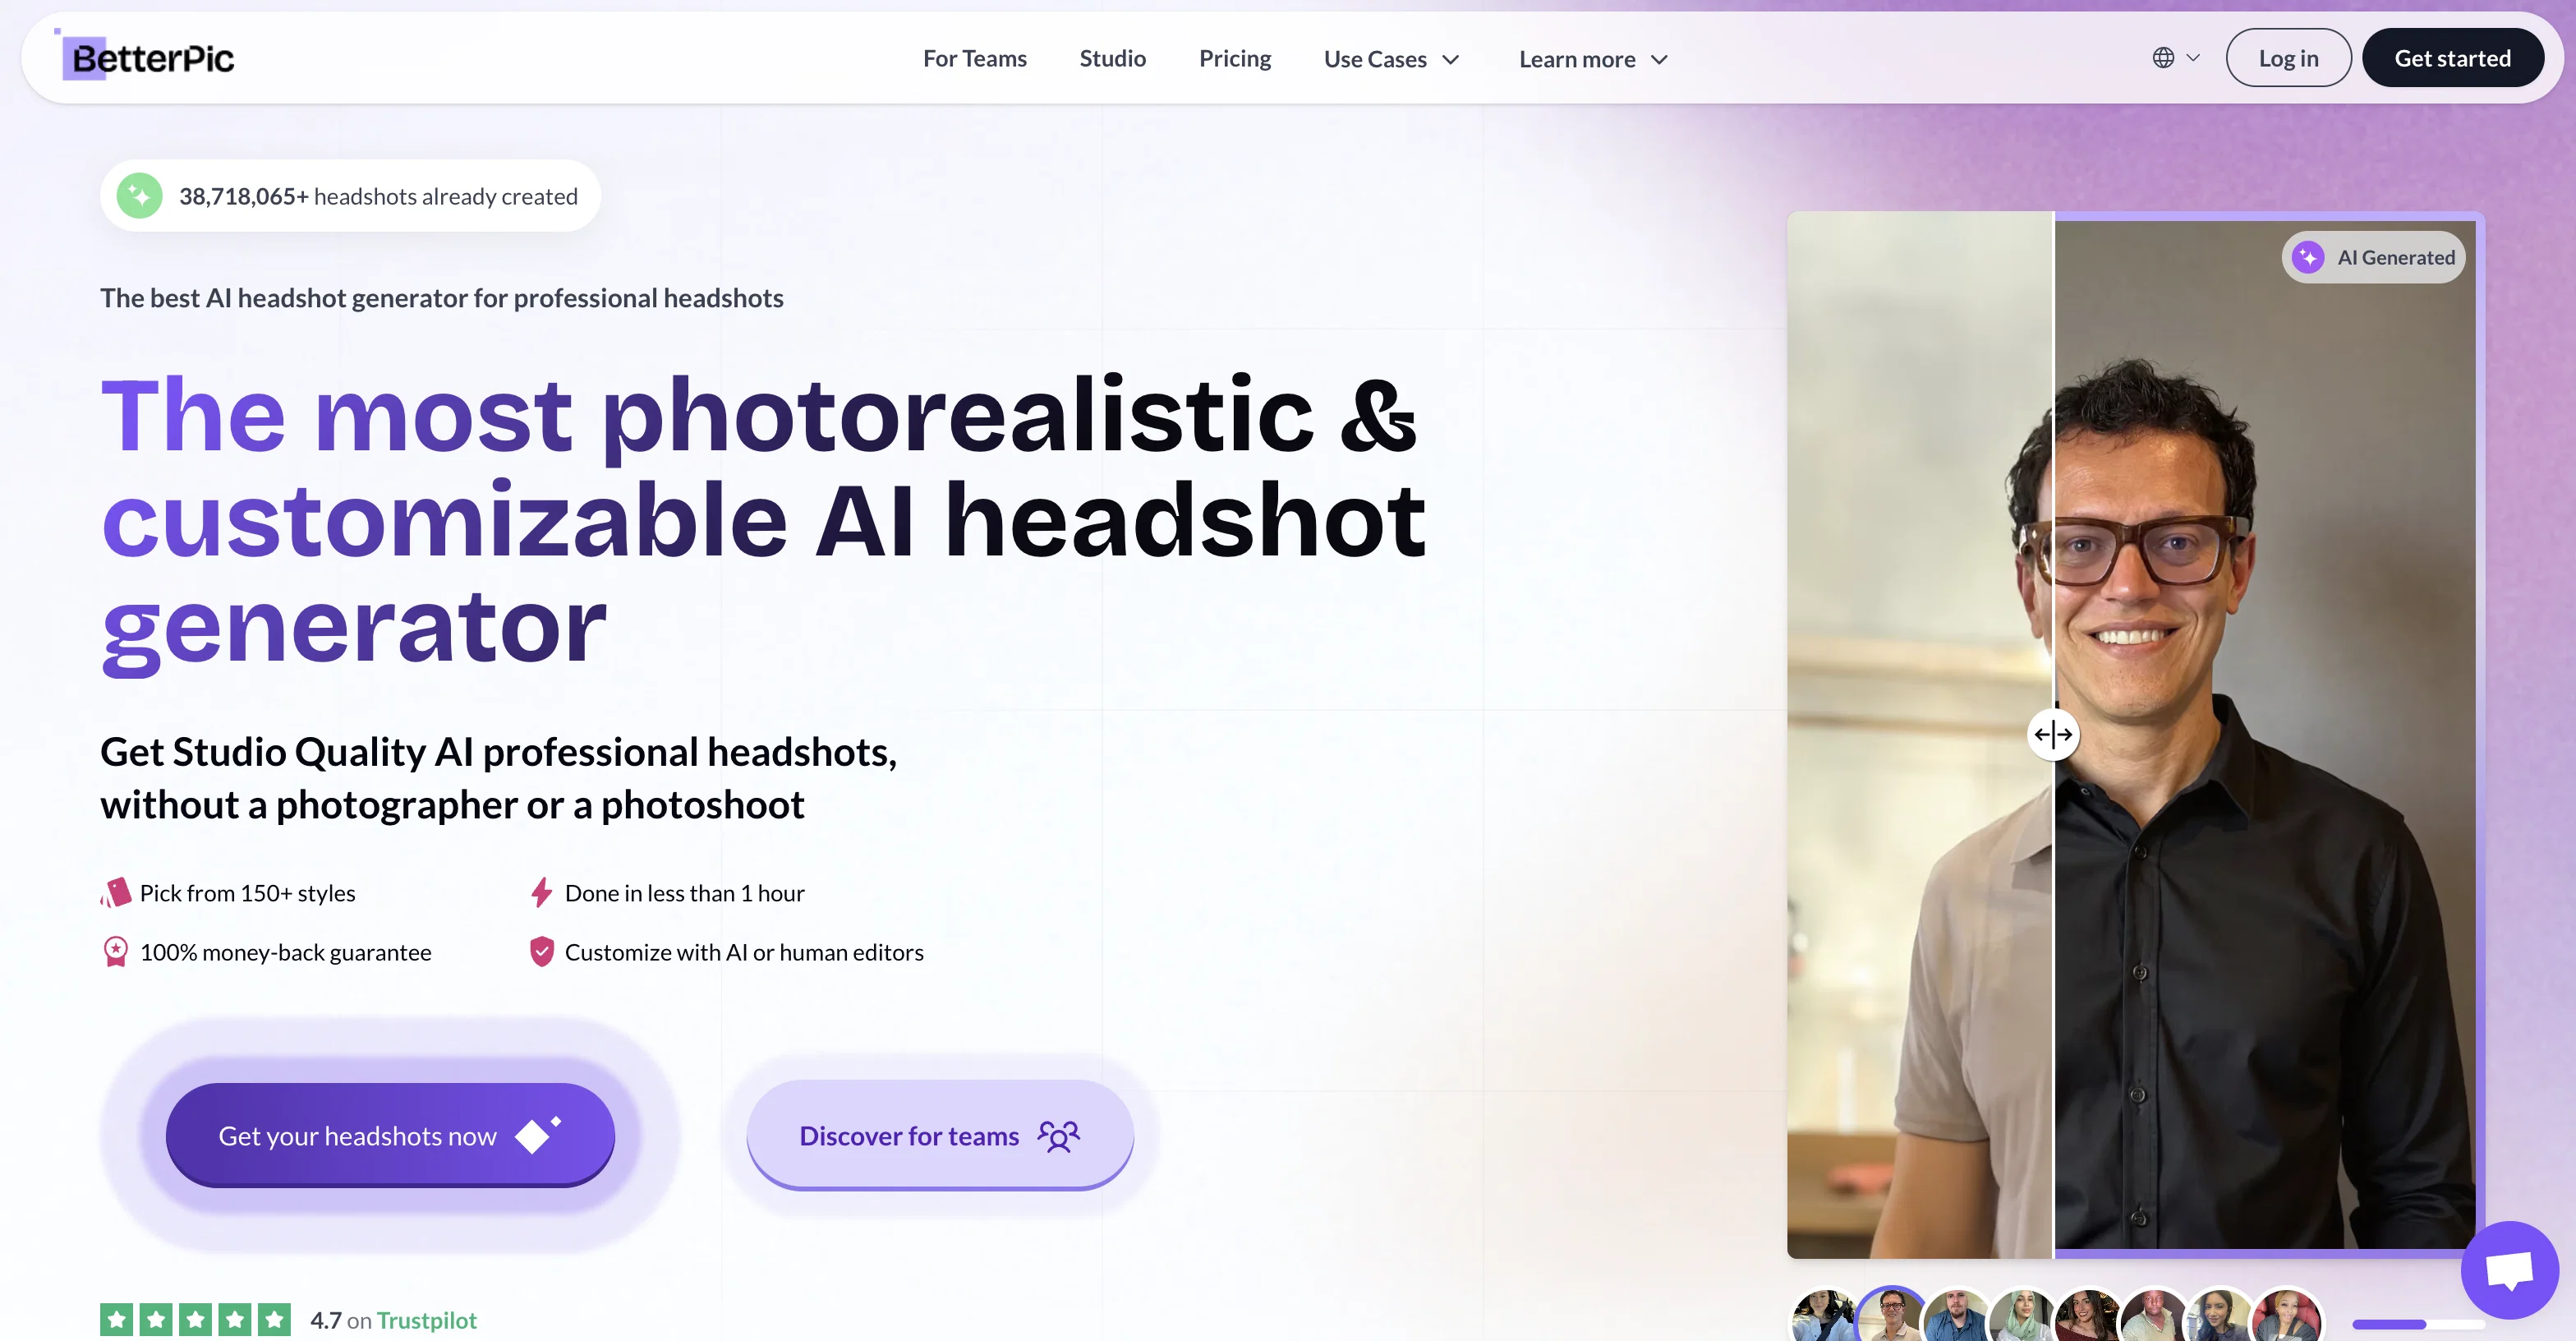The height and width of the screenshot is (1341, 2576).
Task: Click the BetterPic logo
Action: tap(145, 57)
